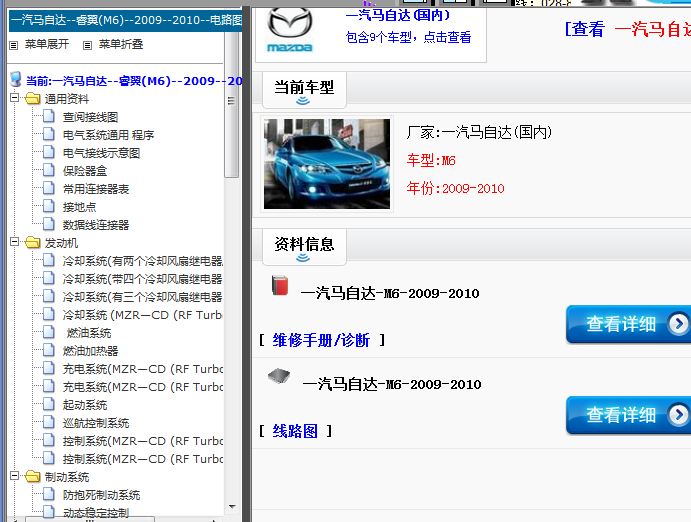The width and height of the screenshot is (691, 522).
Task: Click document icon next to 防抱死制动系统
Action: (49, 494)
